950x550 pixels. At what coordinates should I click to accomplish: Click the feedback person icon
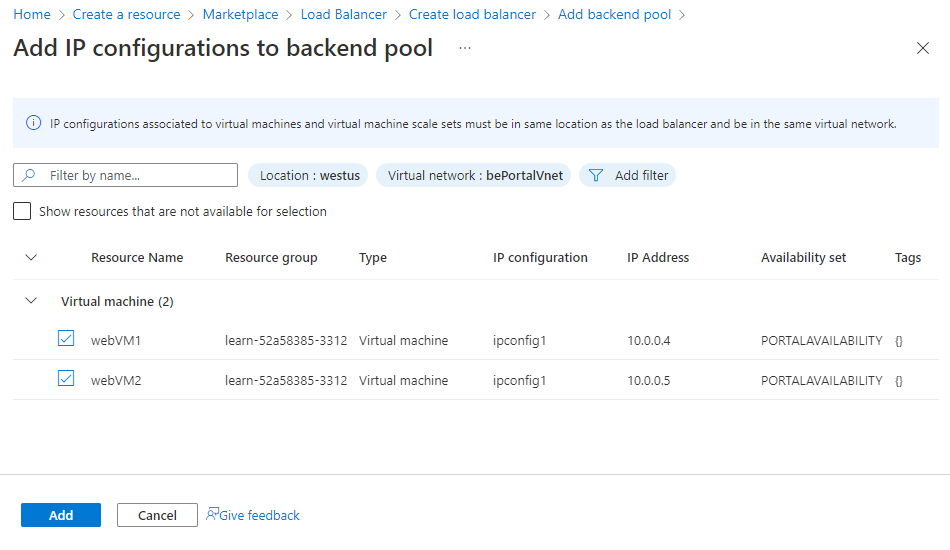click(x=211, y=514)
